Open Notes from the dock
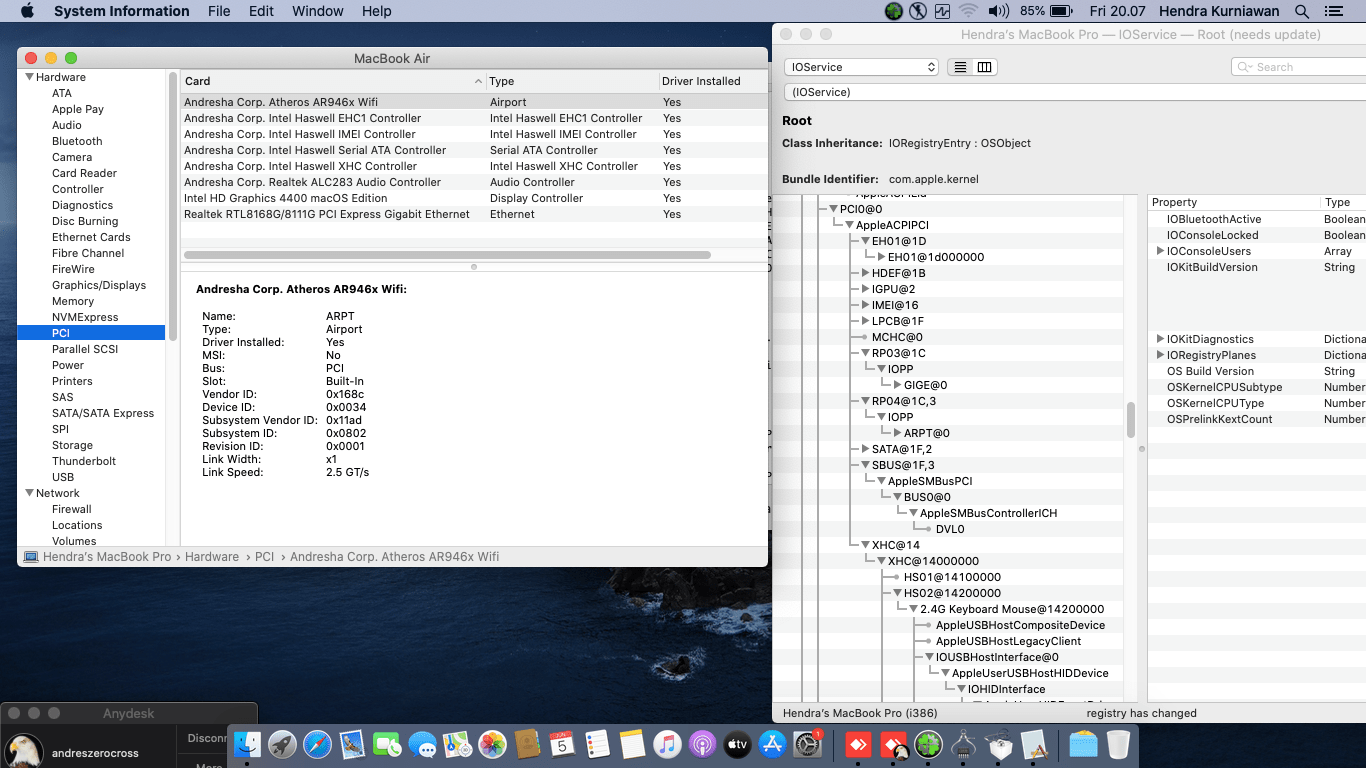Image resolution: width=1366 pixels, height=768 pixels. (632, 744)
